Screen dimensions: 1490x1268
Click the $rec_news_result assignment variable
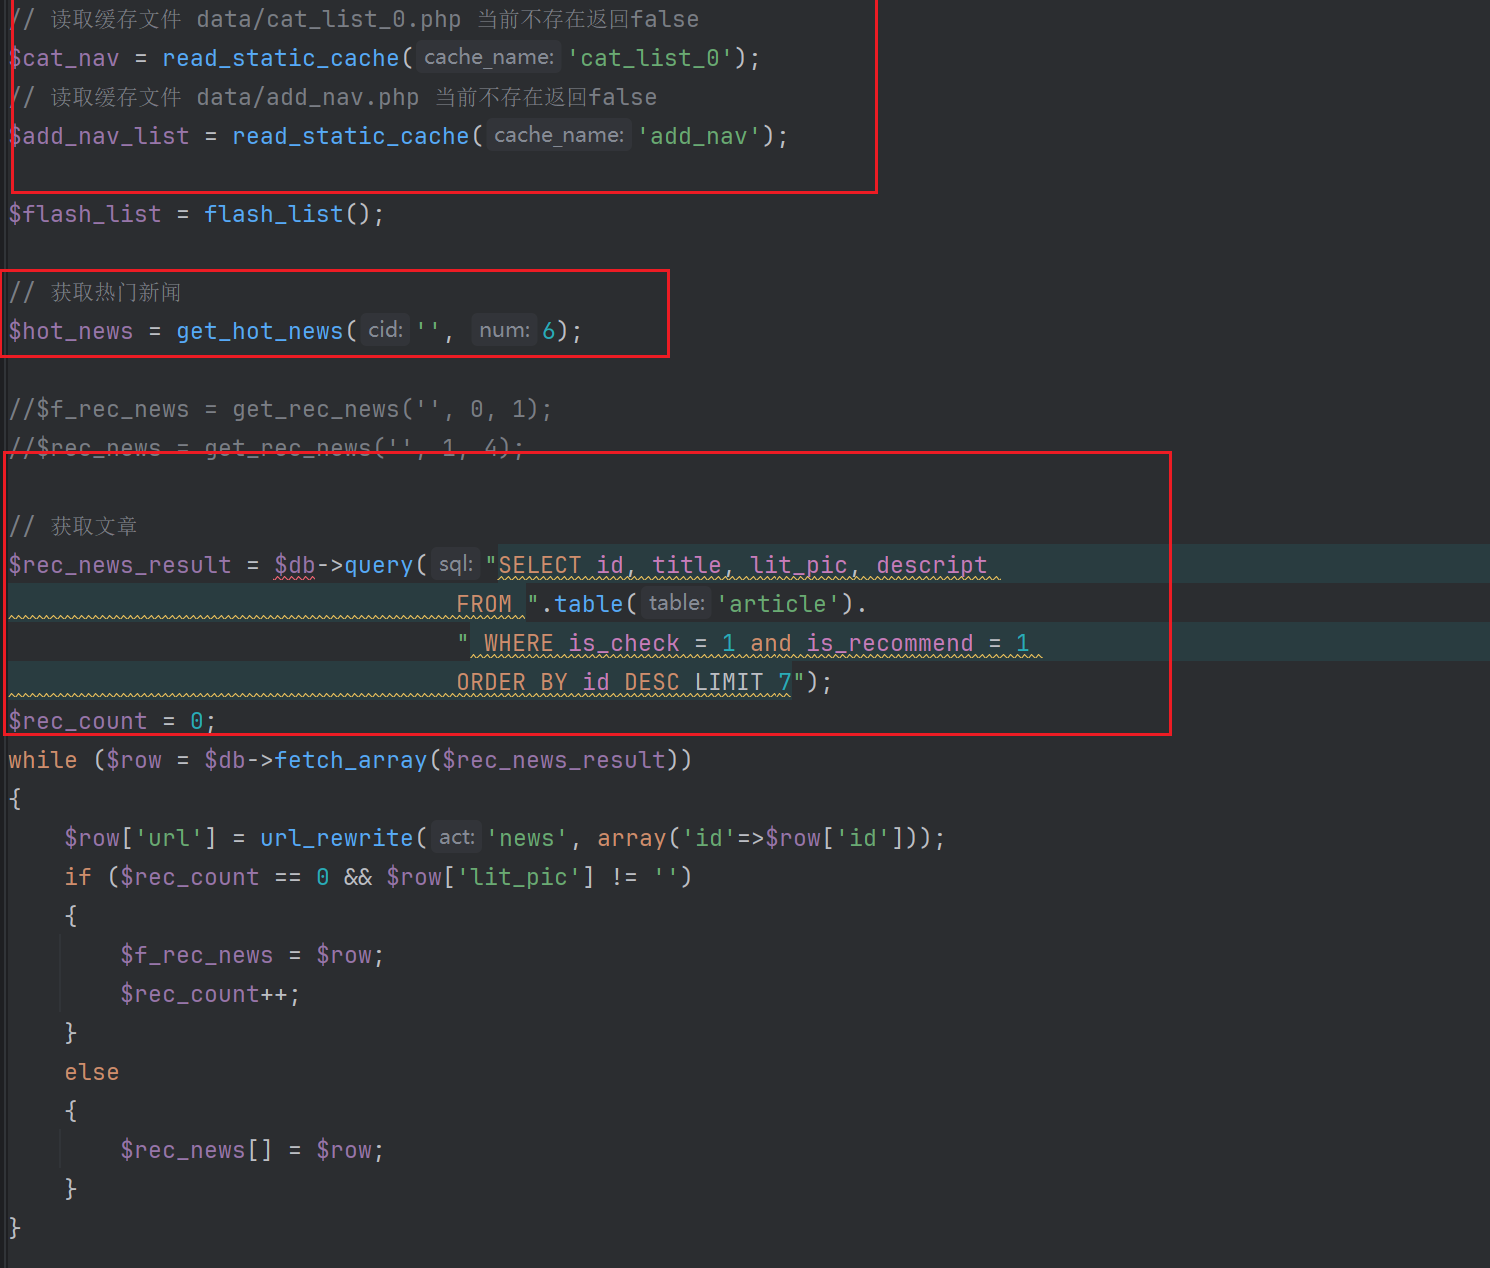[x=120, y=565]
